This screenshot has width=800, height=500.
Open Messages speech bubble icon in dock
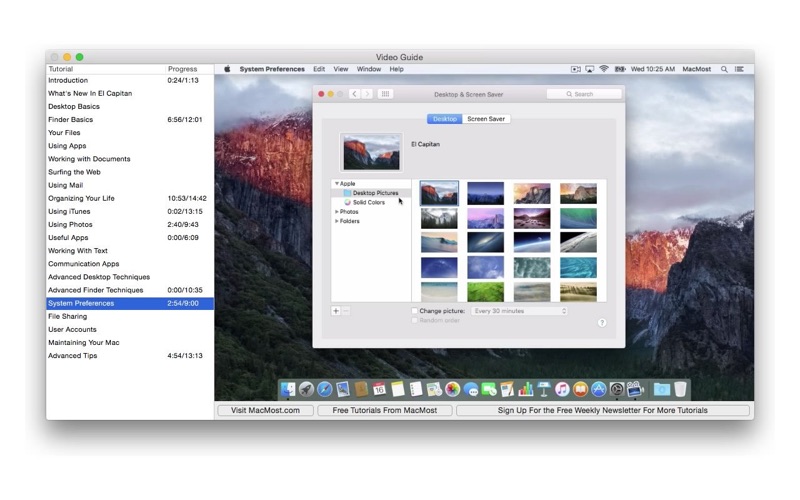tap(471, 389)
